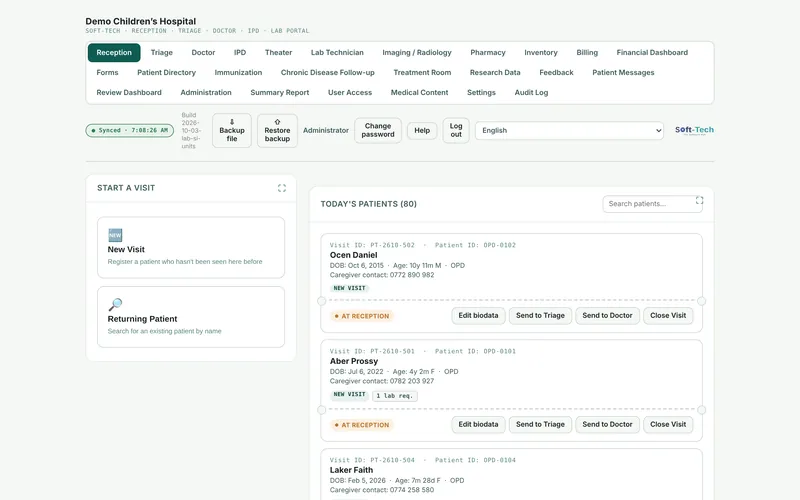Image resolution: width=800 pixels, height=500 pixels.
Task: Click the Log out button
Action: (456, 130)
